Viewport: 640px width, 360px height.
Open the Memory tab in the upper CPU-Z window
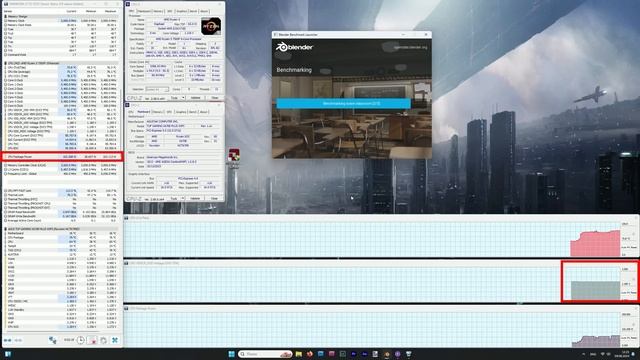point(158,11)
